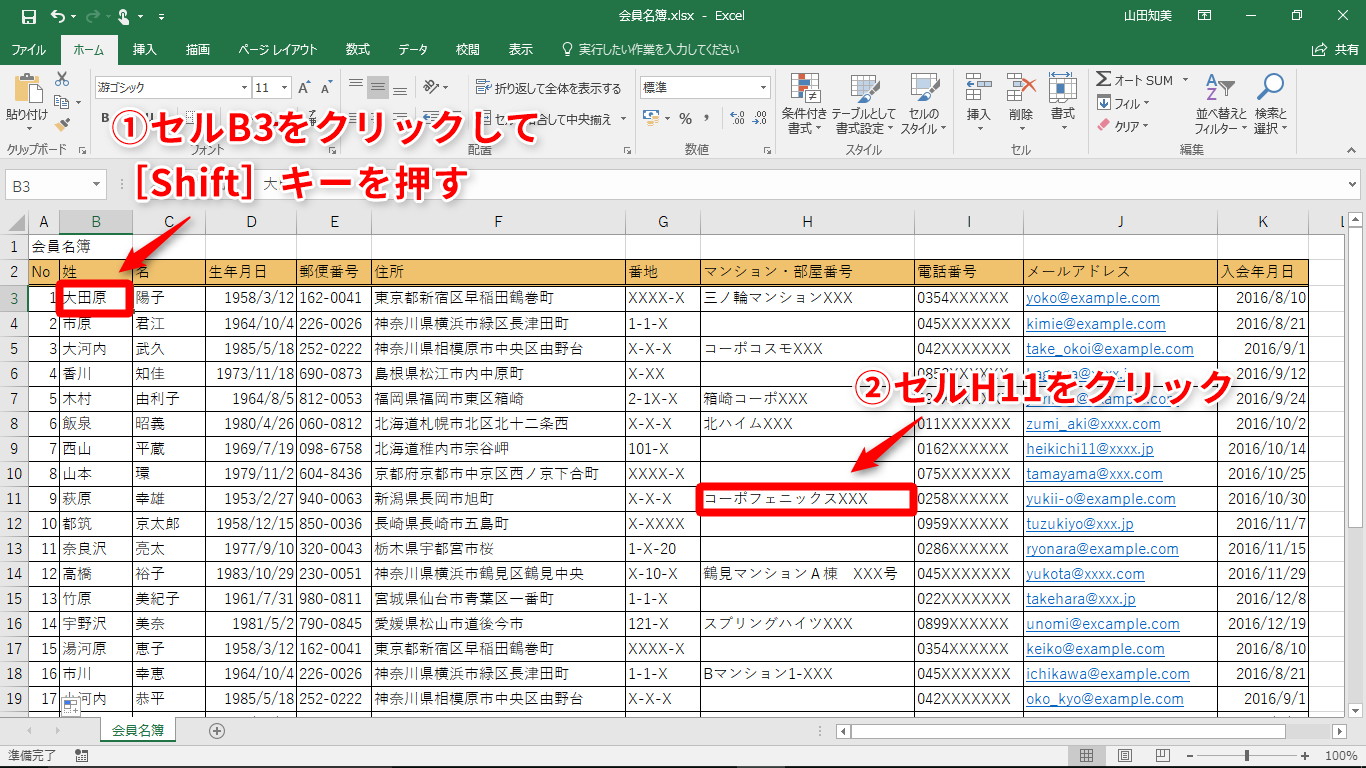Click the macro record icon in status bar
The height and width of the screenshot is (768, 1366).
[80, 756]
